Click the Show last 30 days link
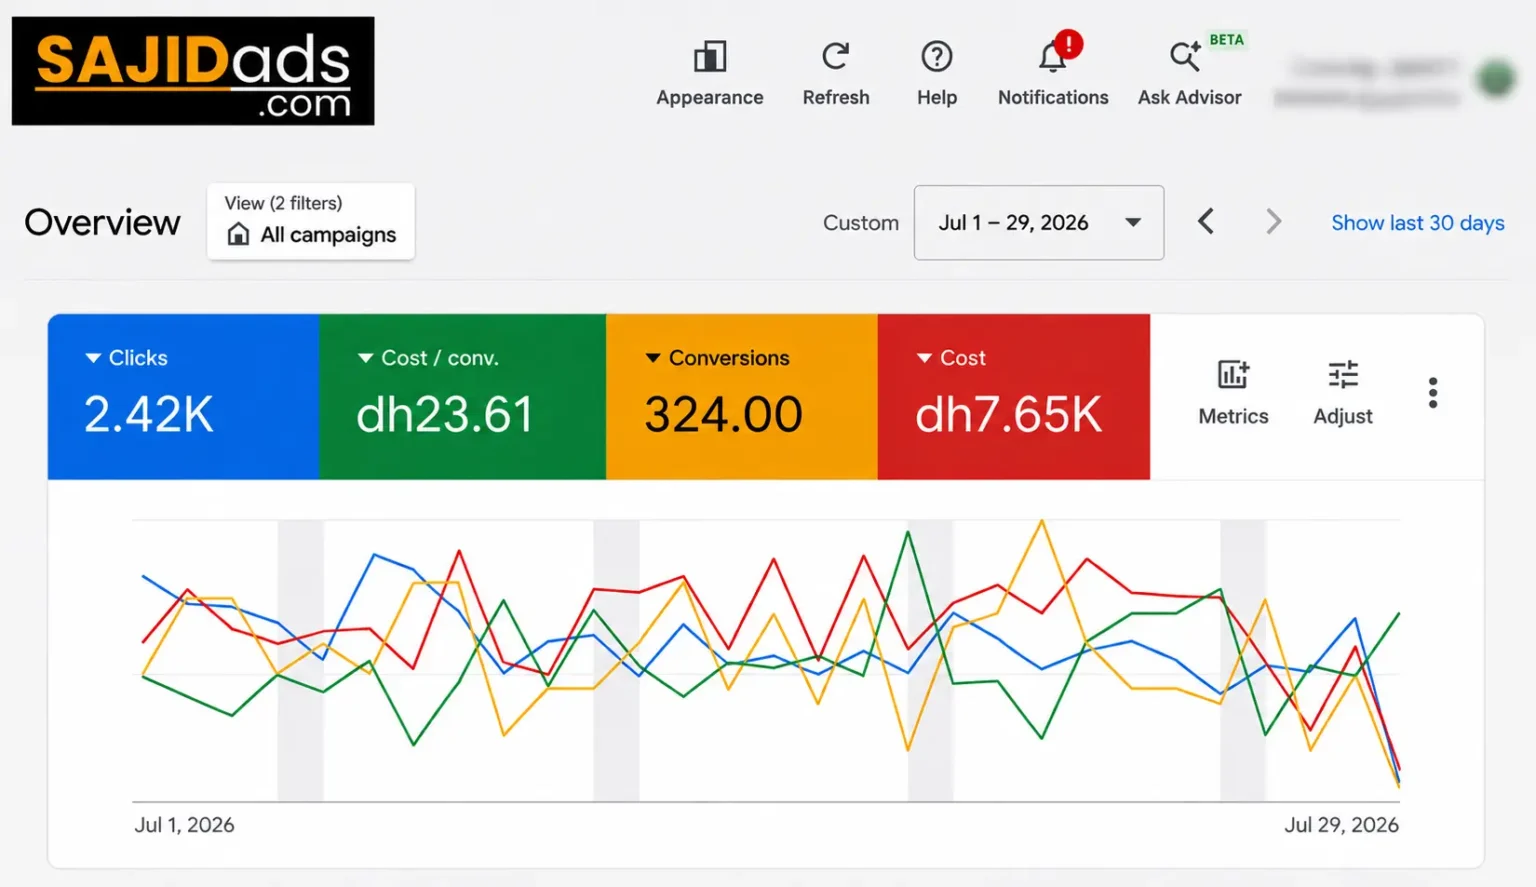The width and height of the screenshot is (1536, 887). tap(1417, 223)
